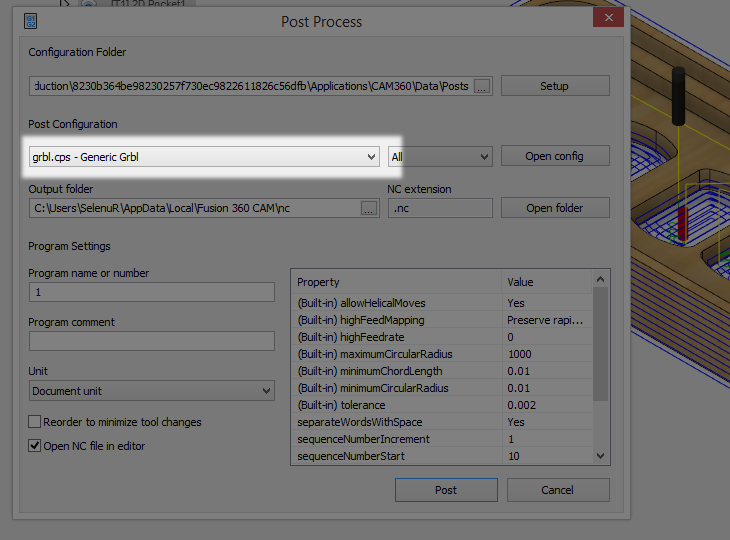Open the Document unit dropdown
730x540 pixels.
[267, 391]
